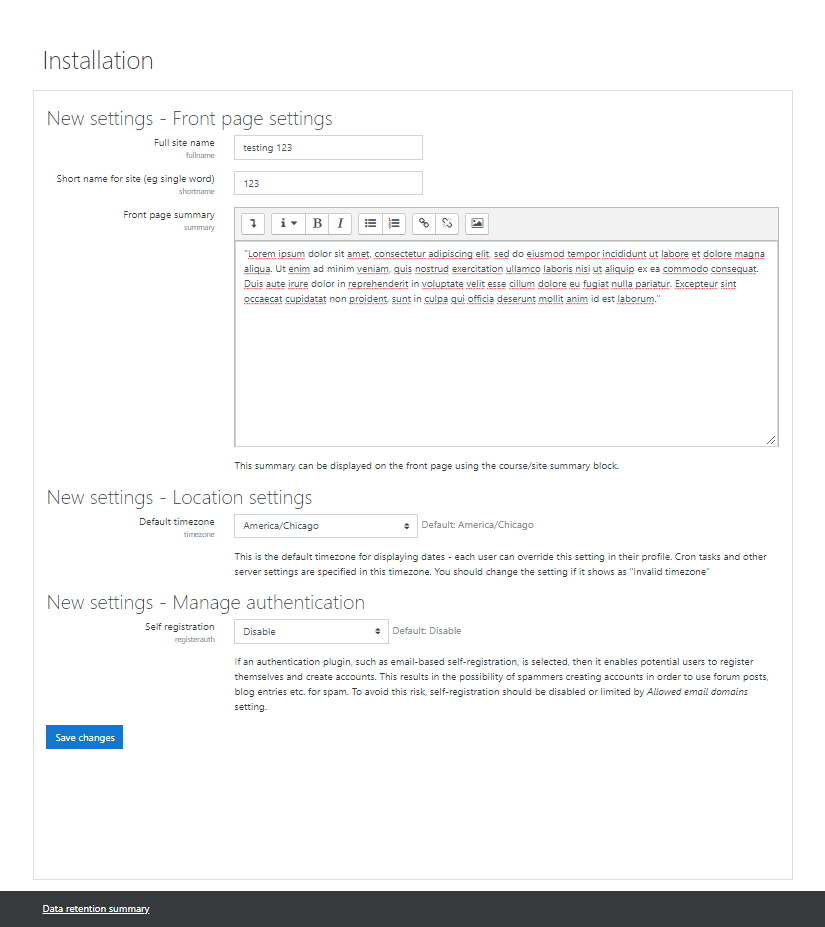This screenshot has height=927, width=825.
Task: Toggle bold formatting in summary editor
Action: pyautogui.click(x=317, y=223)
